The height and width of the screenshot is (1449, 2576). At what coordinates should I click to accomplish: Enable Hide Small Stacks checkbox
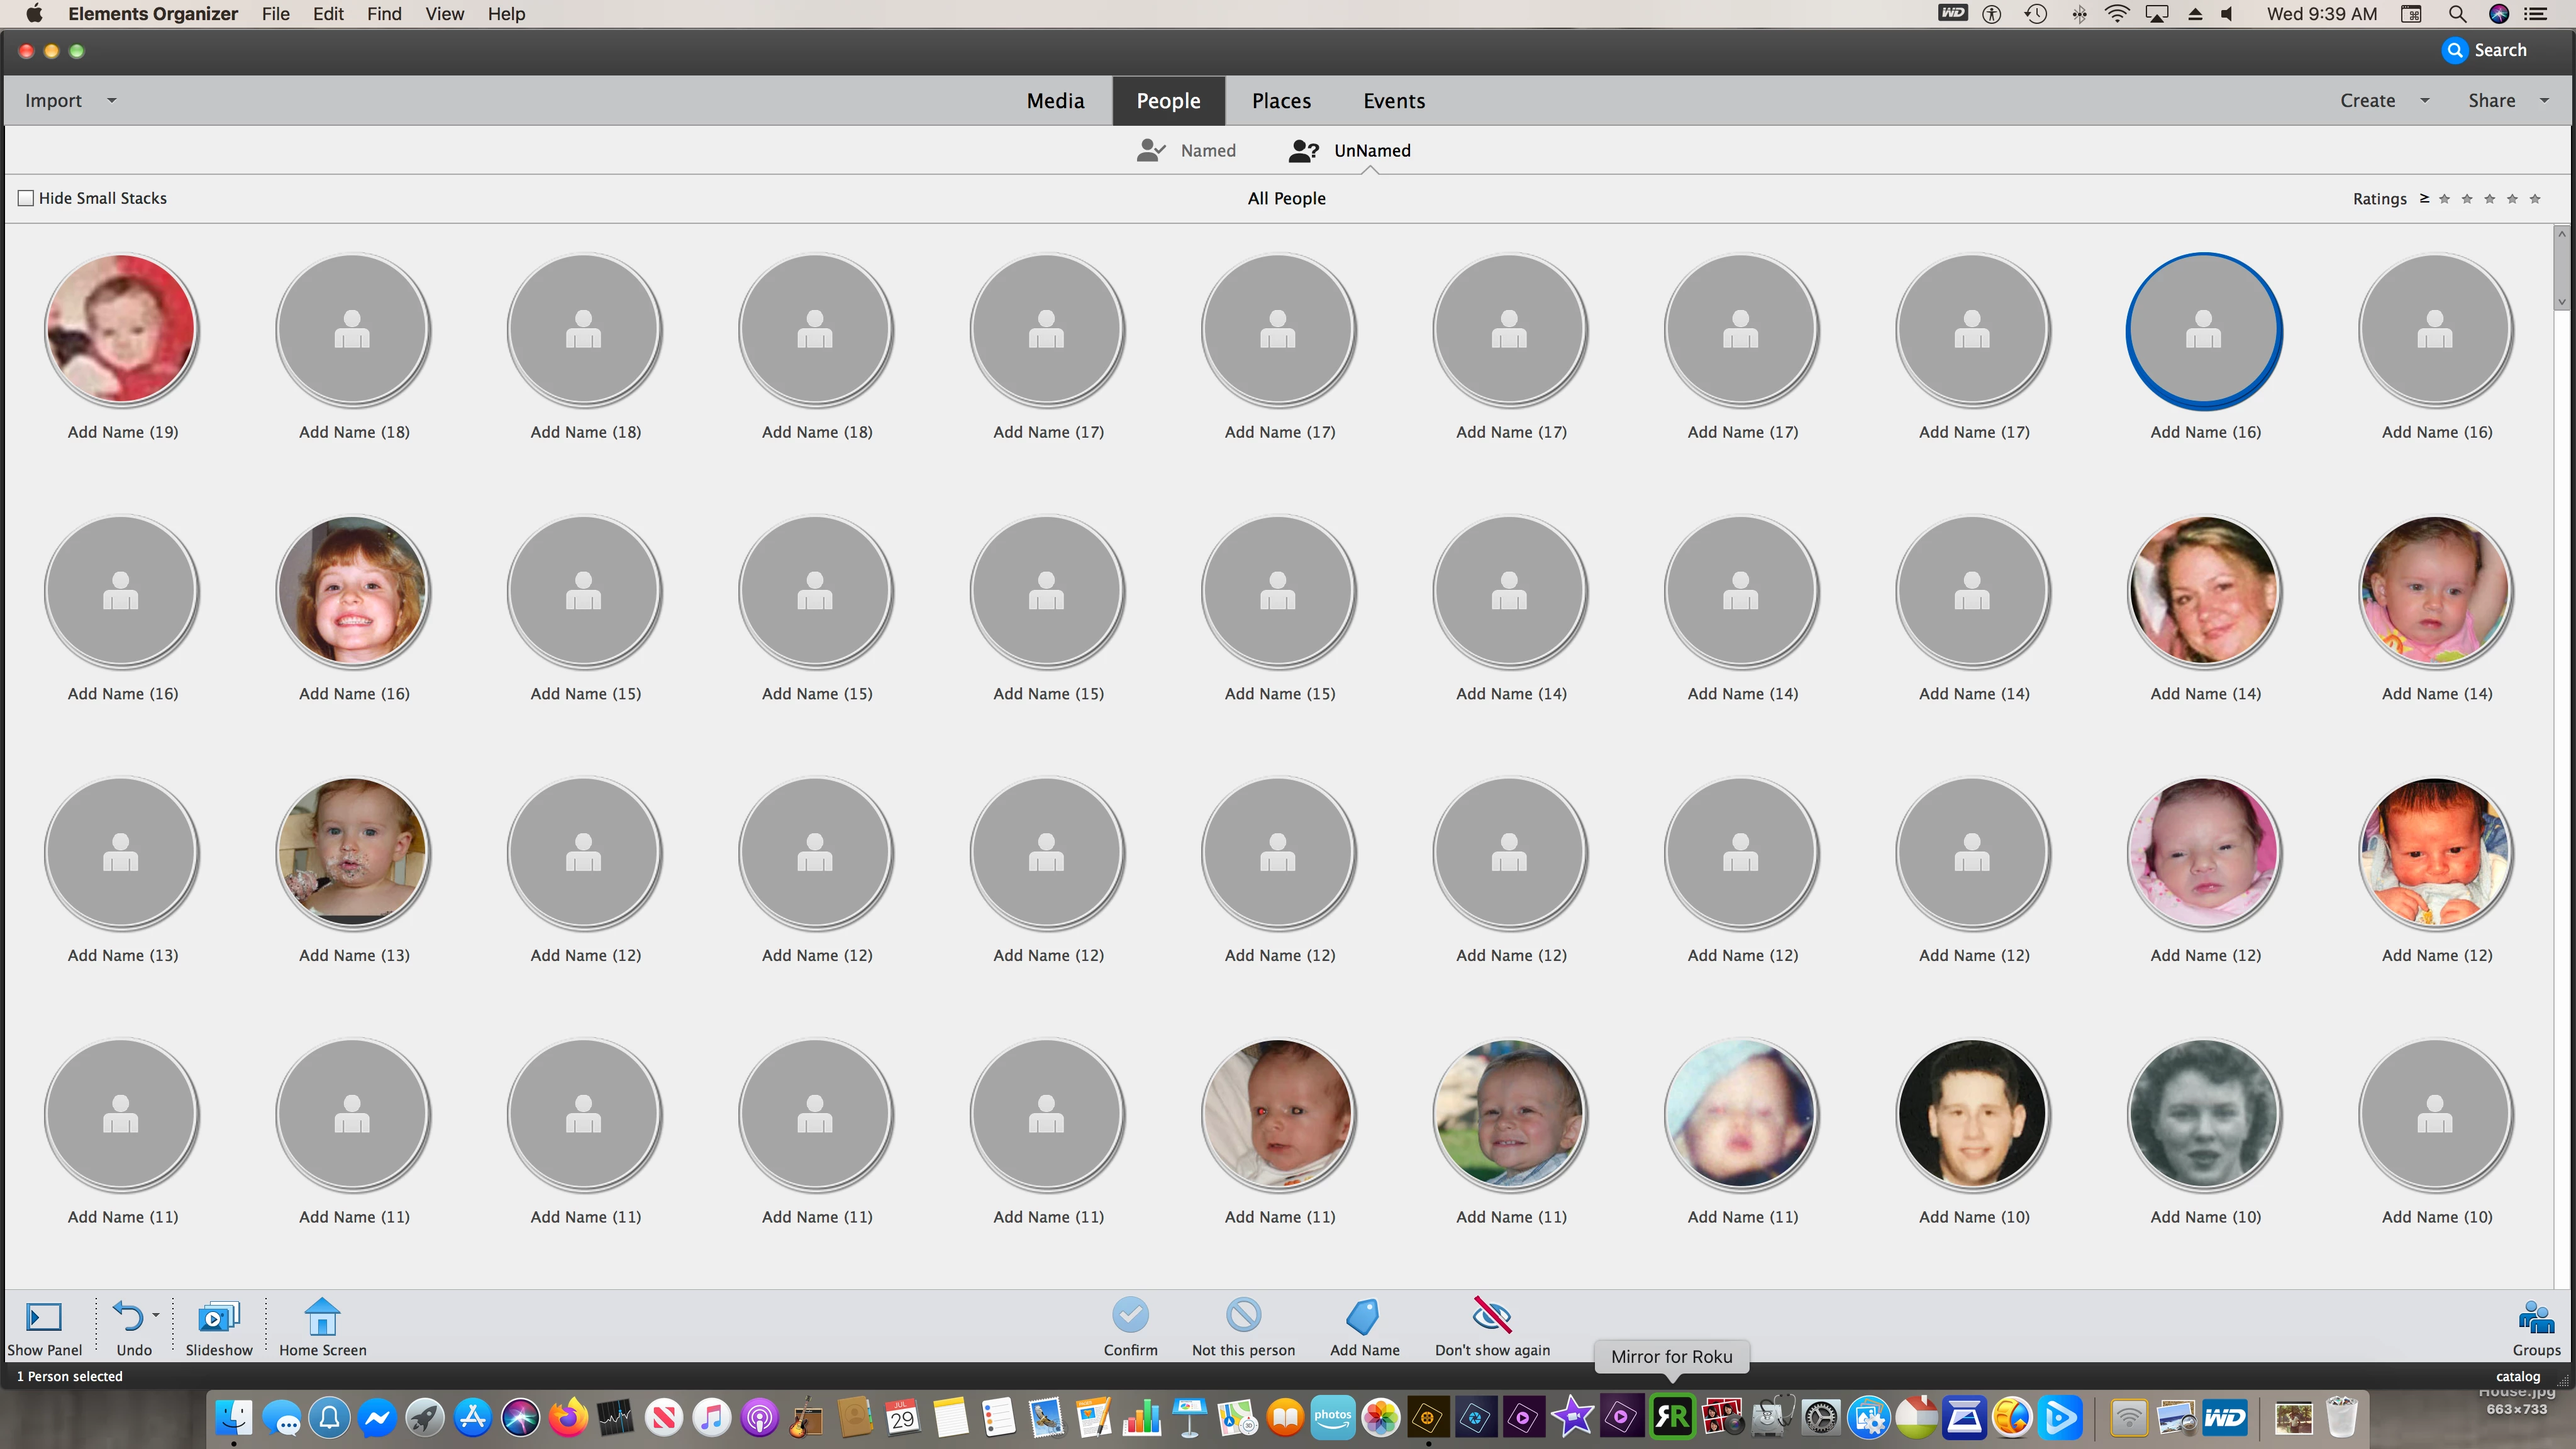(26, 198)
